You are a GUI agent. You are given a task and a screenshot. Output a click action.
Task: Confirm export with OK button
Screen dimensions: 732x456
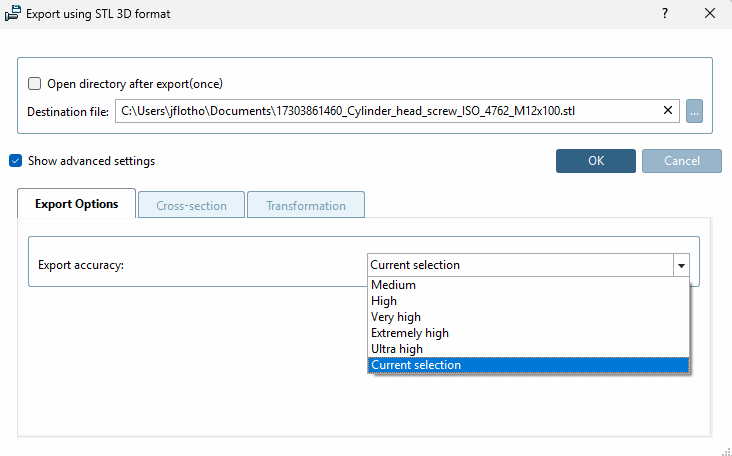(596, 161)
